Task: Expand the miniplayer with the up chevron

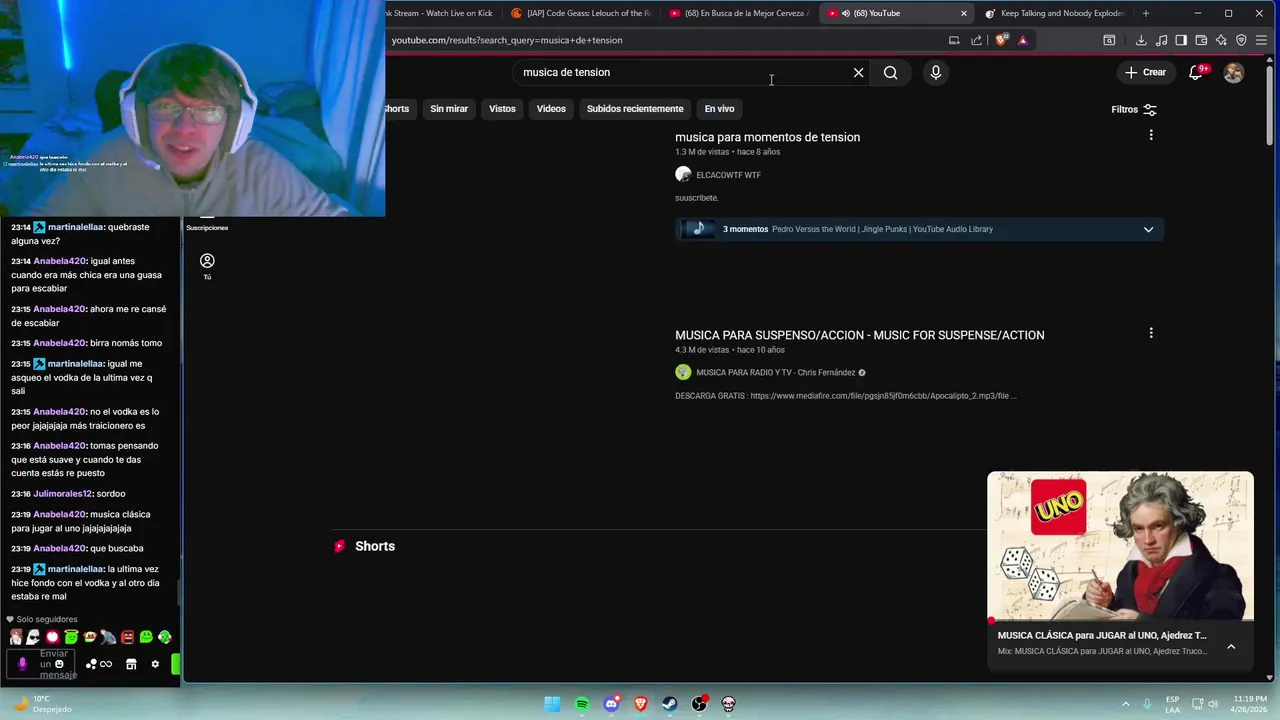Action: (x=1231, y=647)
